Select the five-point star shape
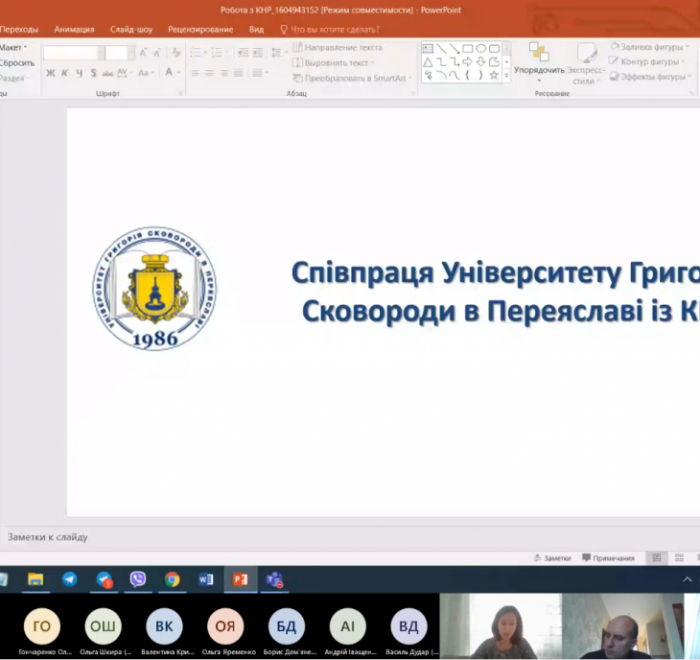700x660 pixels. tap(494, 75)
